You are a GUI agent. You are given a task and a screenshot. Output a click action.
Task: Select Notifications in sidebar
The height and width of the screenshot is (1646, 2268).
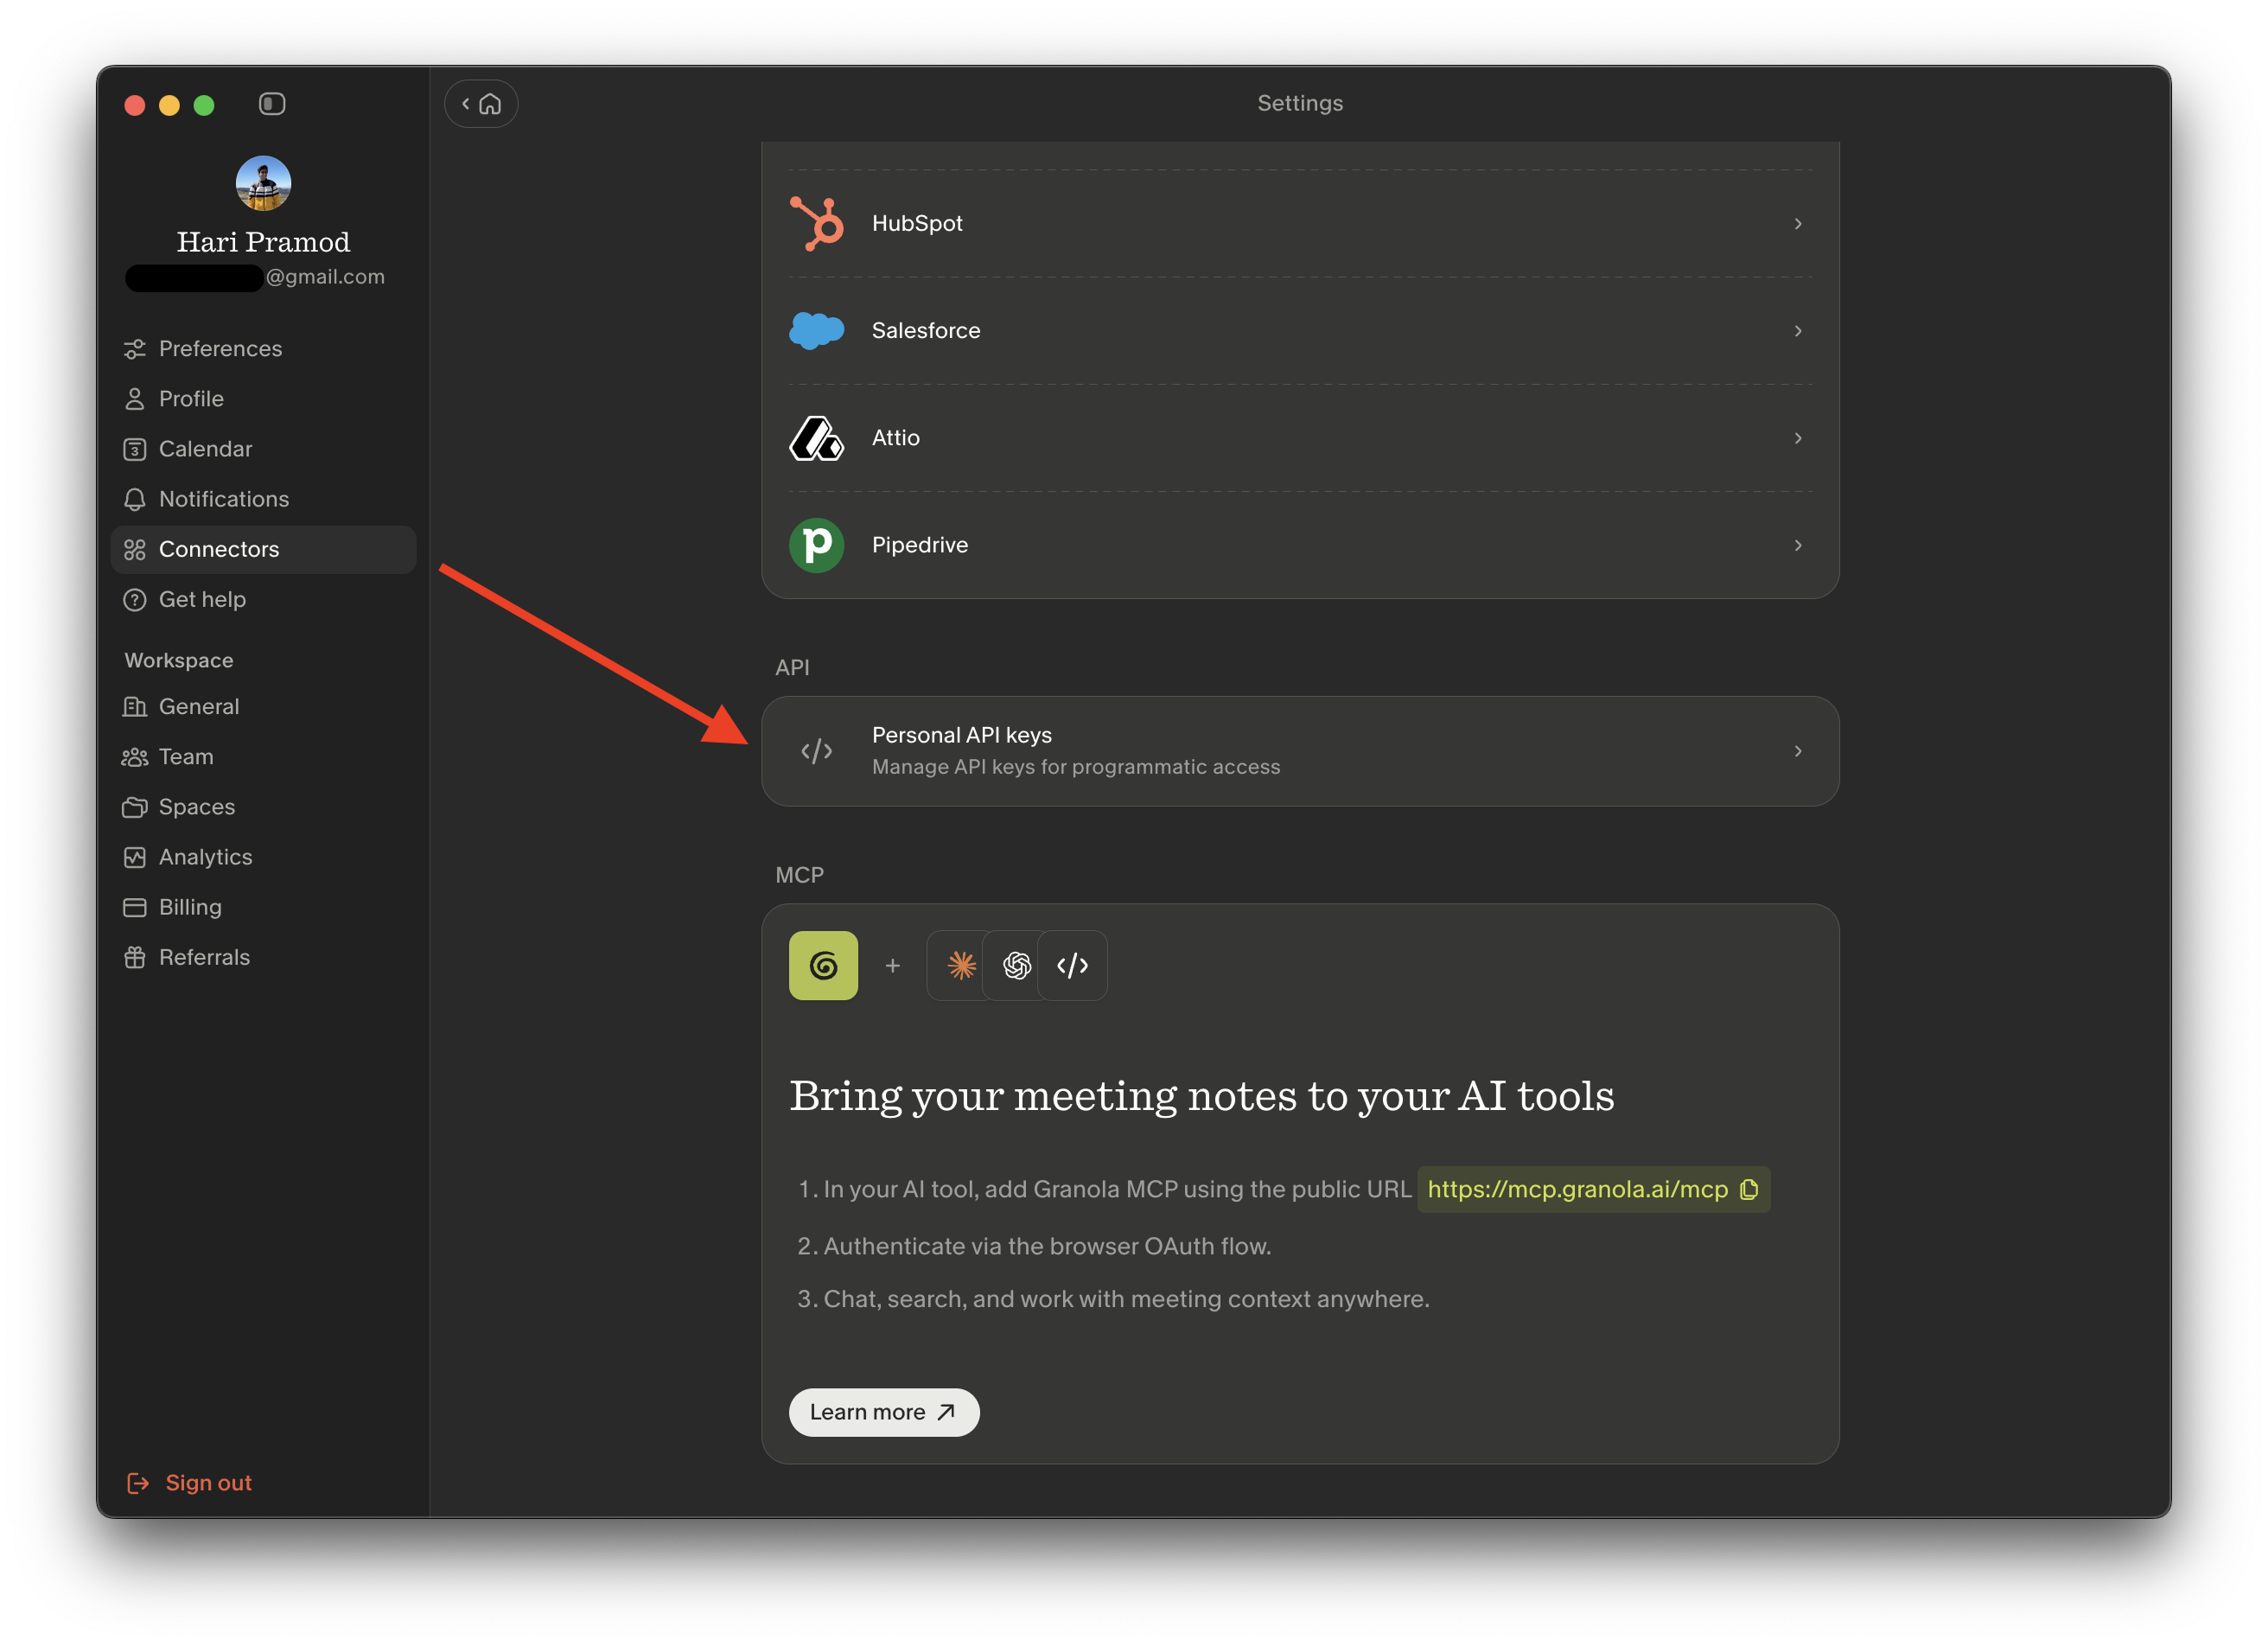click(263, 499)
